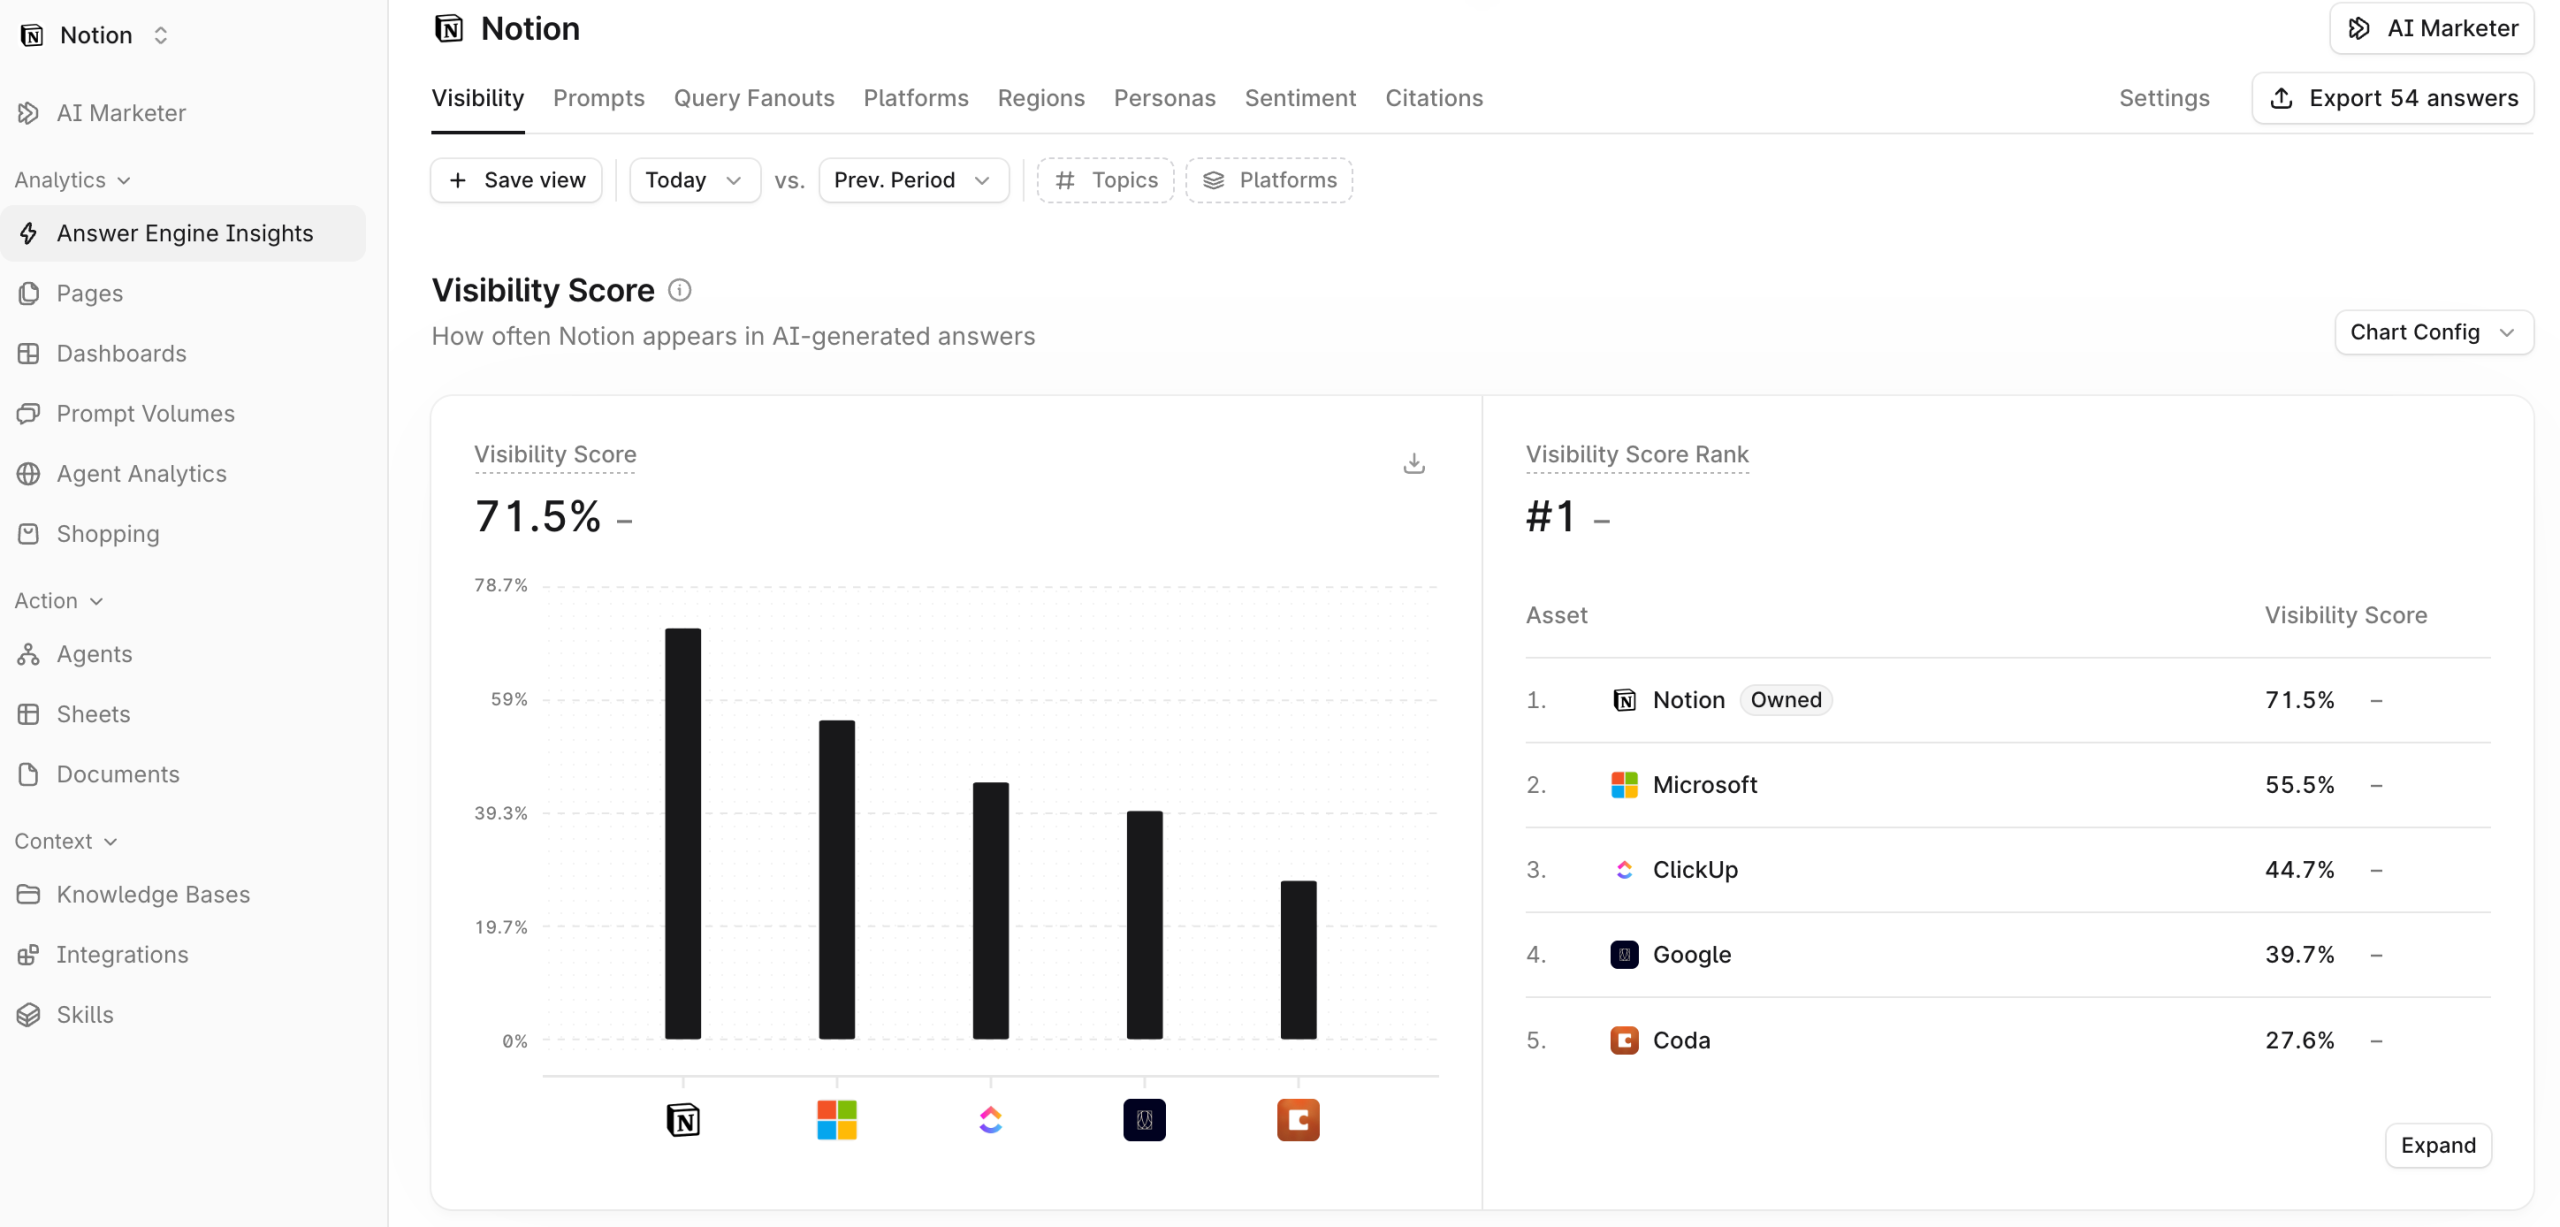
Task: Click the Google bar in the chart
Action: (x=1144, y=925)
